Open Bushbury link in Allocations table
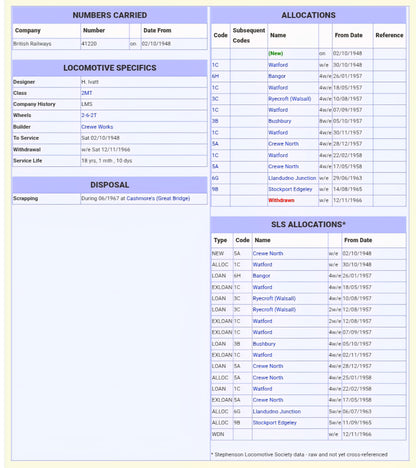This screenshot has height=468, width=416. 279,121
